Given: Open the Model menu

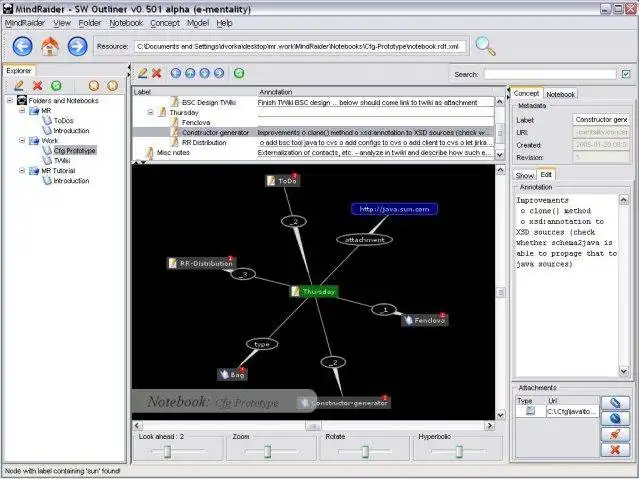Looking at the screenshot, I should [x=198, y=23].
